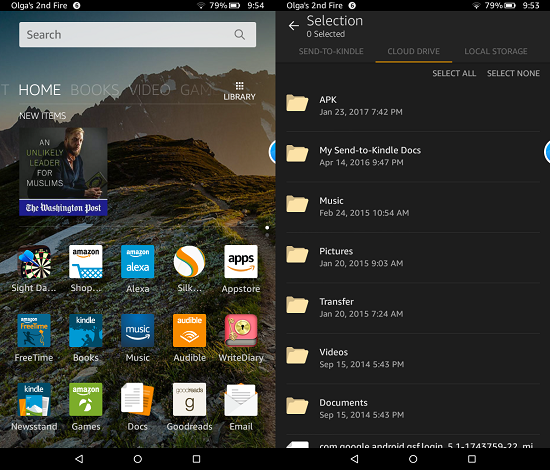This screenshot has width=550, height=470.
Task: Tap the '0 Selected' counter text
Action: point(326,34)
